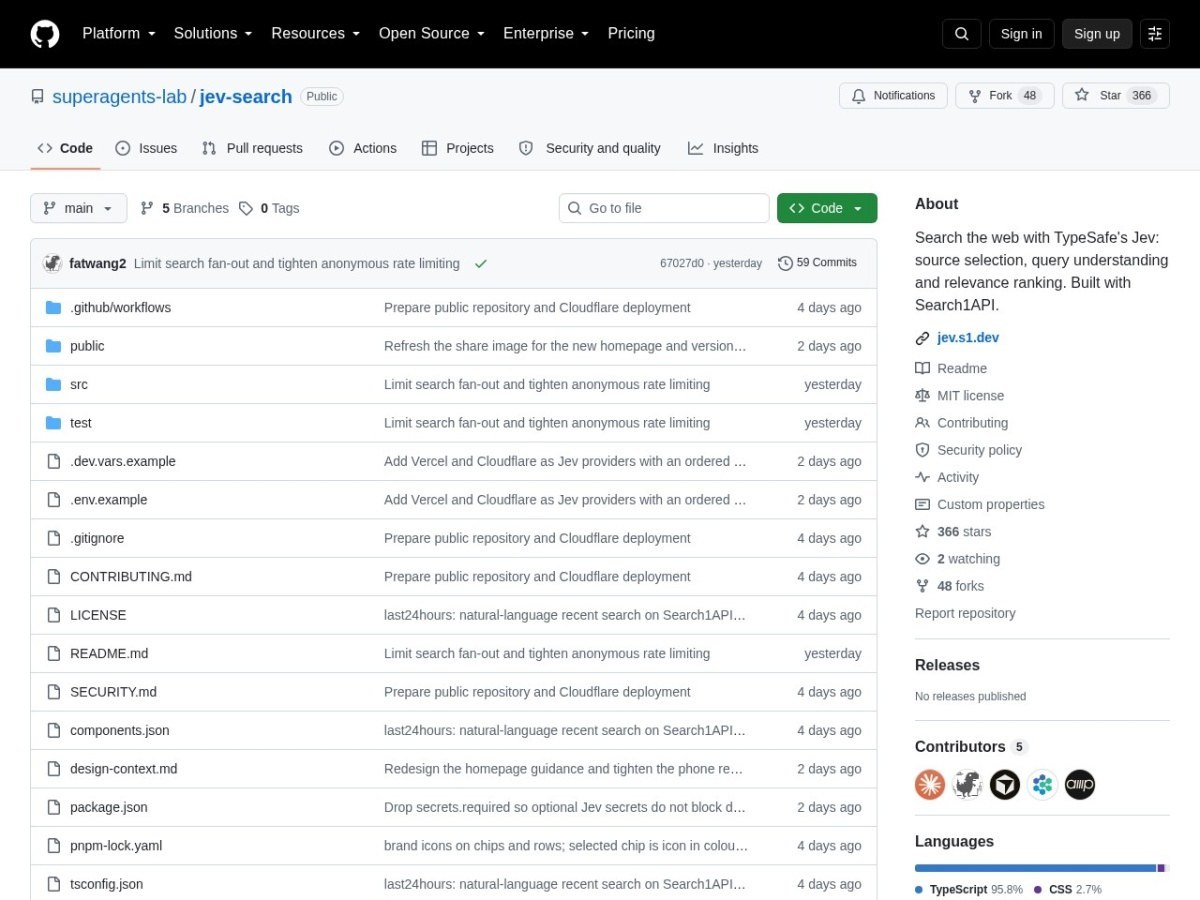Switch to the Projects tab
The image size is (1200, 900).
(x=457, y=148)
